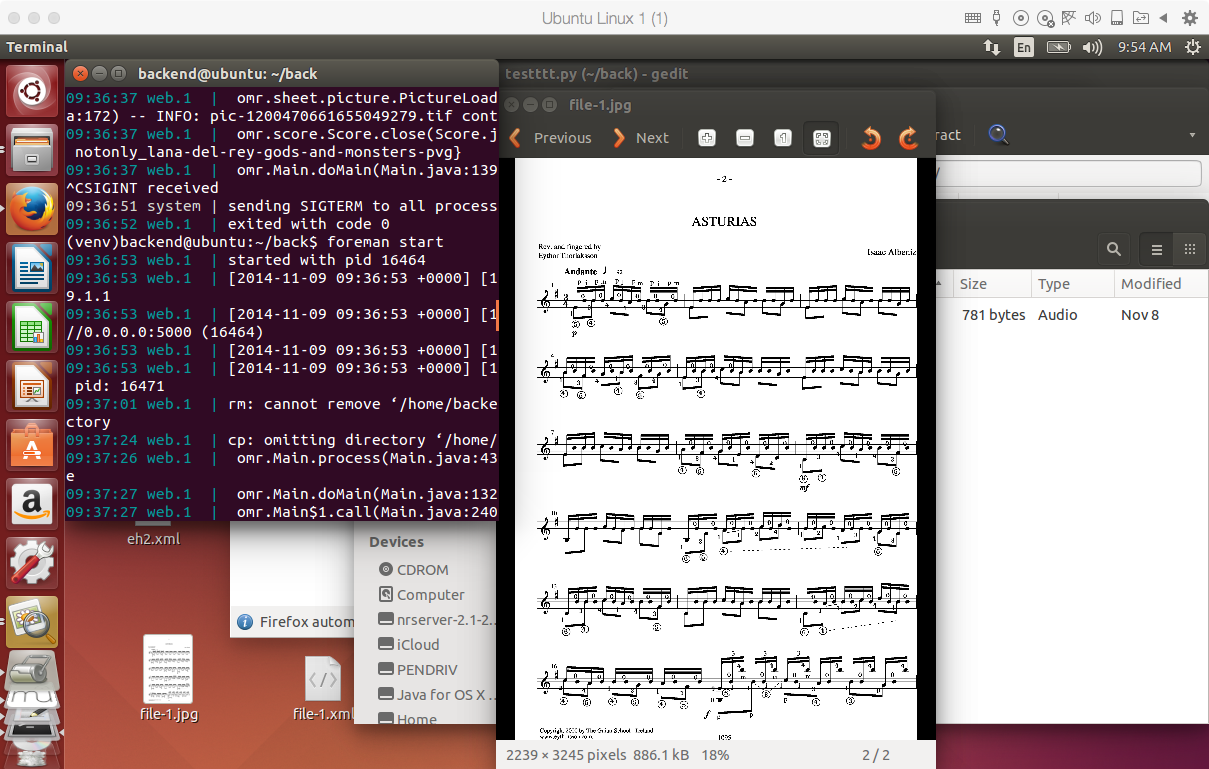
Task: Open the gedit toolbar overflow dropdown arrow
Action: pyautogui.click(x=1192, y=135)
